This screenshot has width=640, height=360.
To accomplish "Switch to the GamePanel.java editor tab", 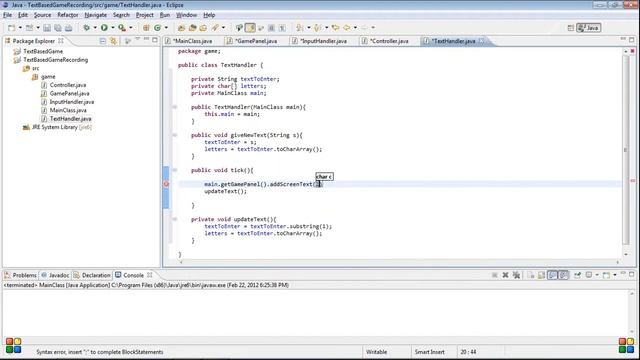I will pyautogui.click(x=256, y=41).
